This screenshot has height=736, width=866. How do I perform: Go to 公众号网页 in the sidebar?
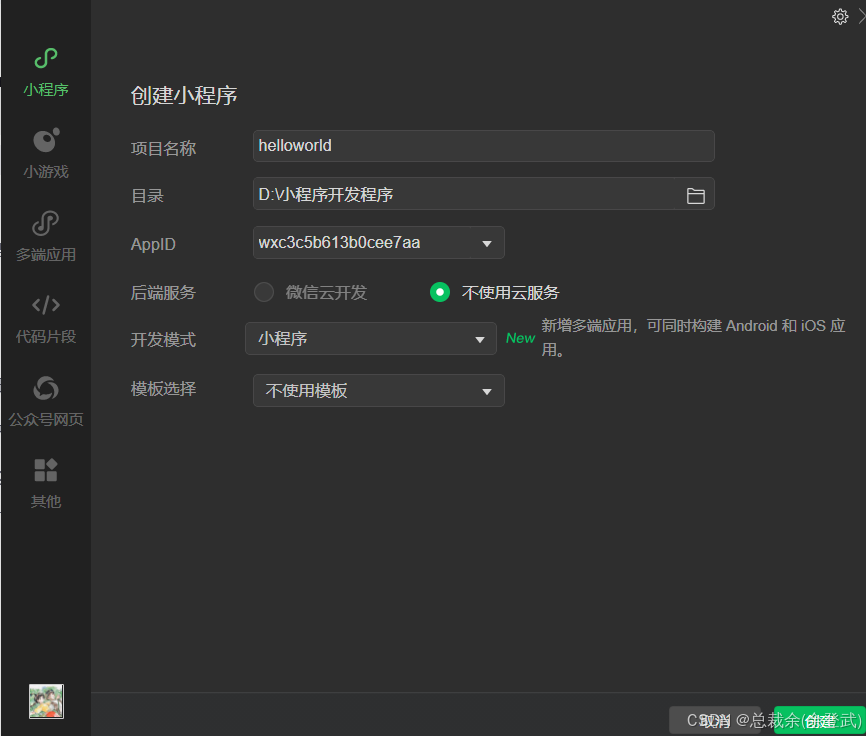point(46,401)
